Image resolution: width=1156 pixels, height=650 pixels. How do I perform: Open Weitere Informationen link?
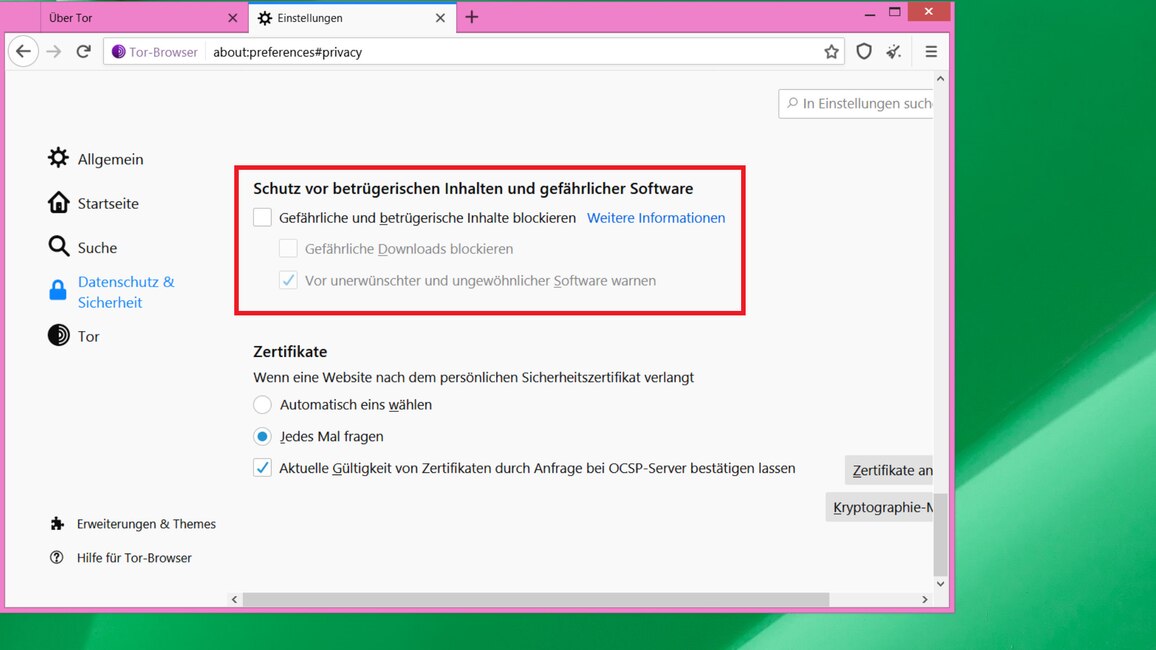655,218
